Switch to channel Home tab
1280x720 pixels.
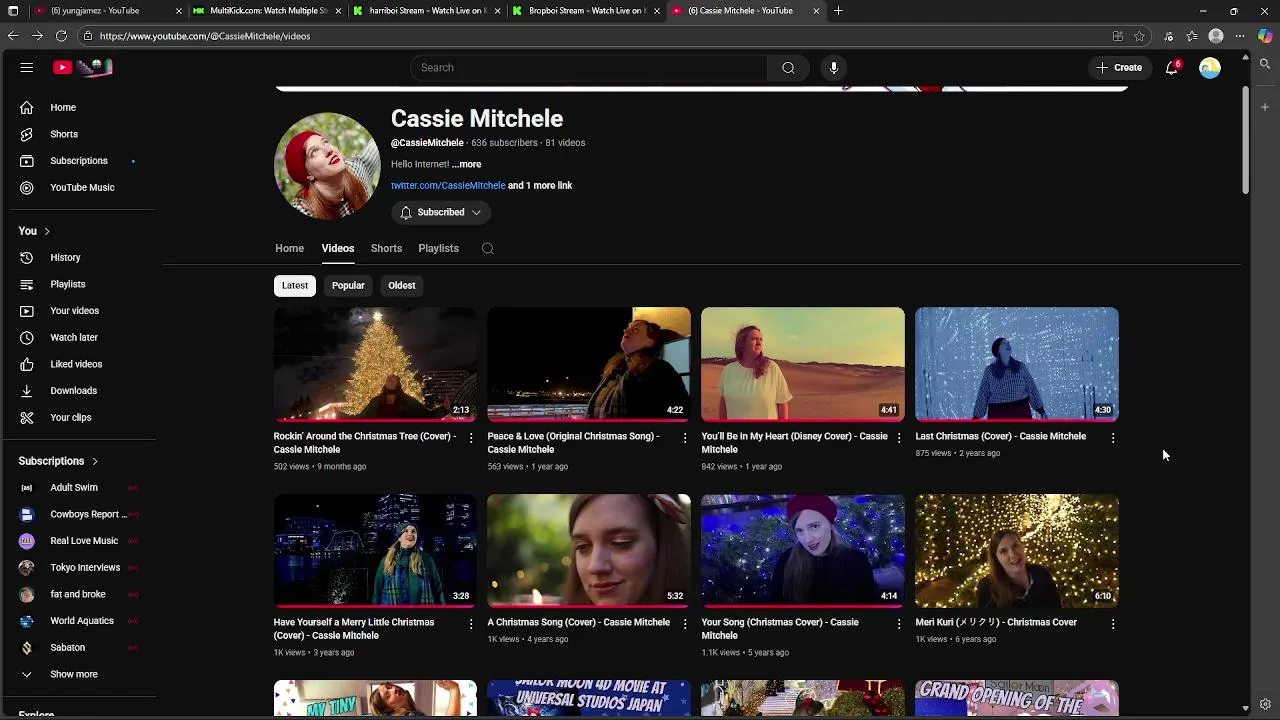point(289,248)
